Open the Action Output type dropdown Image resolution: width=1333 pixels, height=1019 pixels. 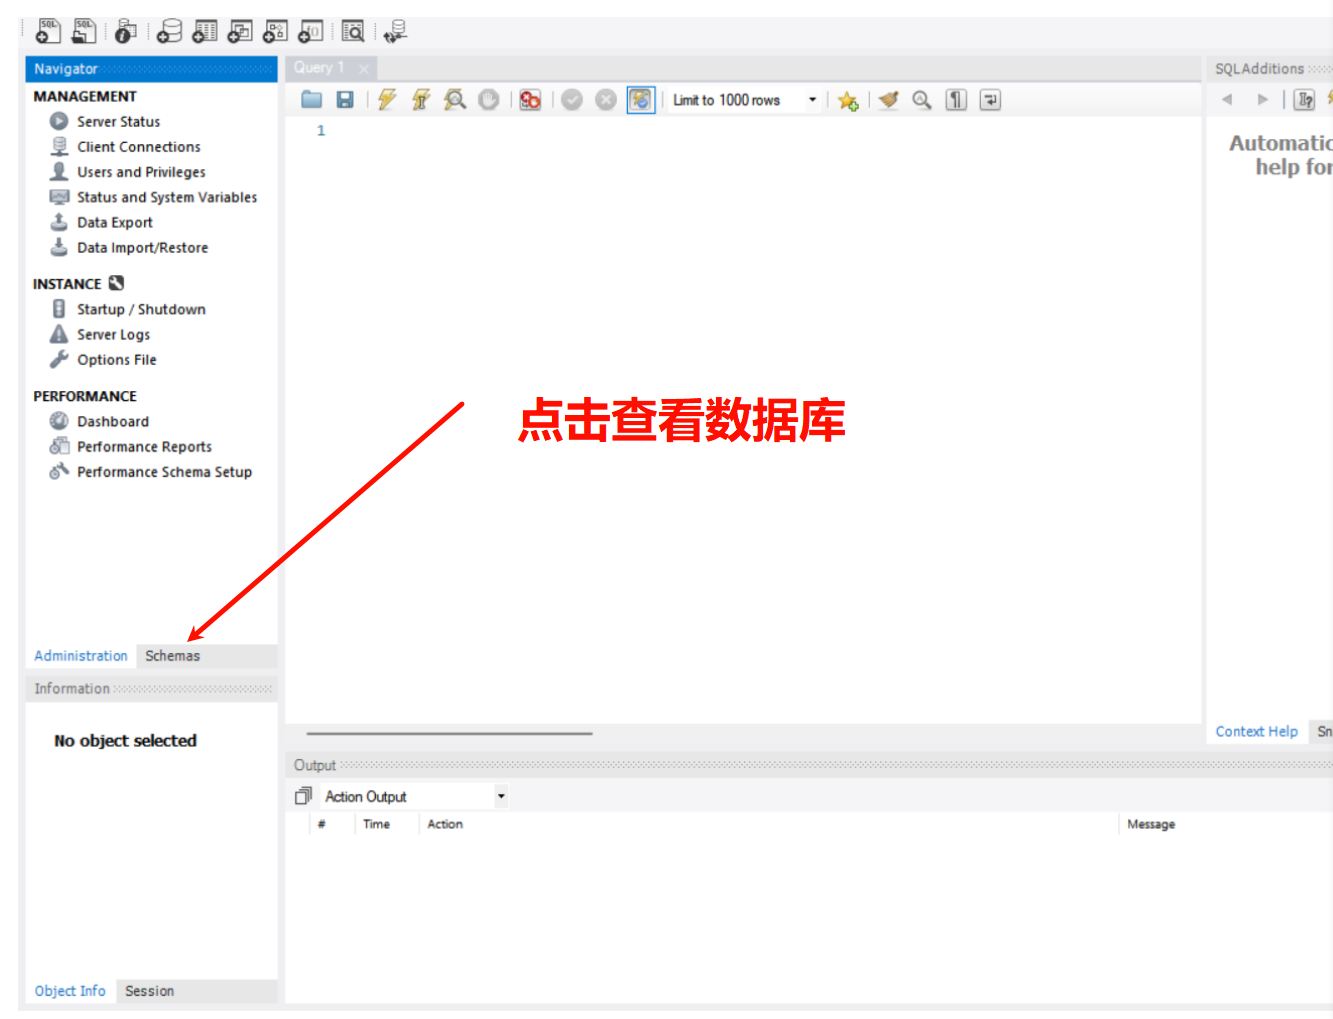pyautogui.click(x=501, y=796)
